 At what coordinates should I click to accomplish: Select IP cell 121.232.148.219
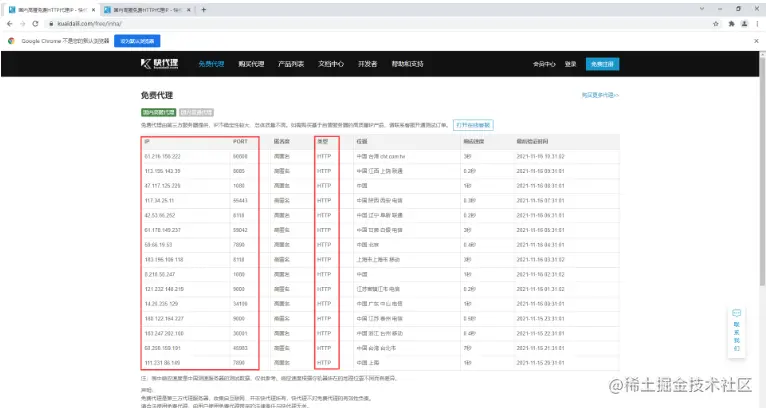[x=164, y=289]
